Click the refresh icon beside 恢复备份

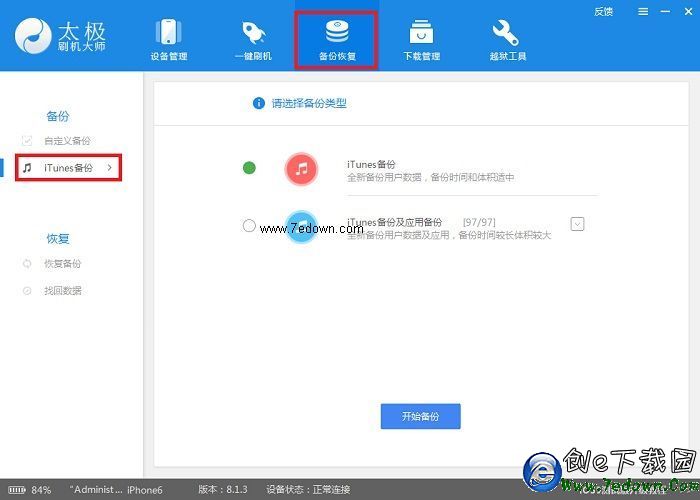click(x=27, y=264)
